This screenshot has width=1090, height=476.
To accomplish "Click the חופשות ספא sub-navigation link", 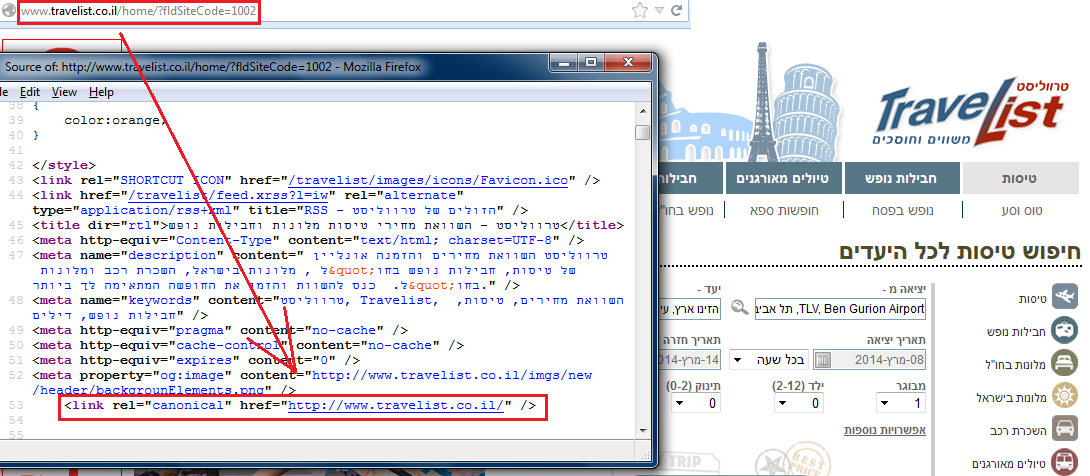I will pyautogui.click(x=786, y=210).
